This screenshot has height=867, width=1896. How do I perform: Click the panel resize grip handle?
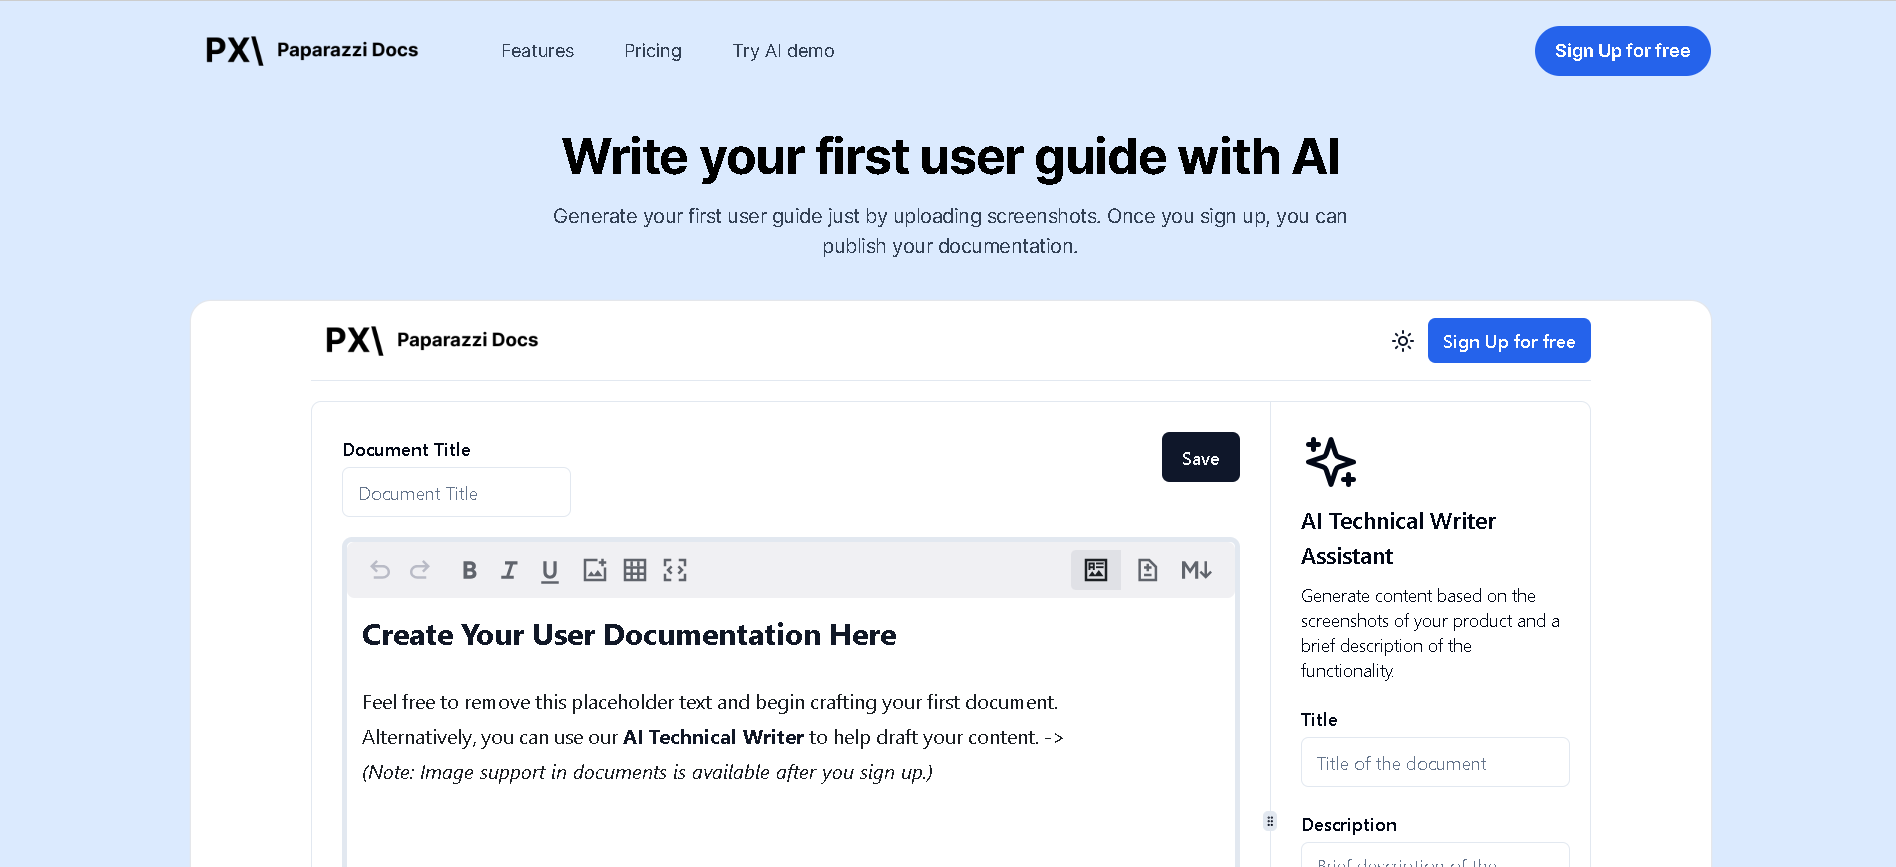tap(1270, 821)
